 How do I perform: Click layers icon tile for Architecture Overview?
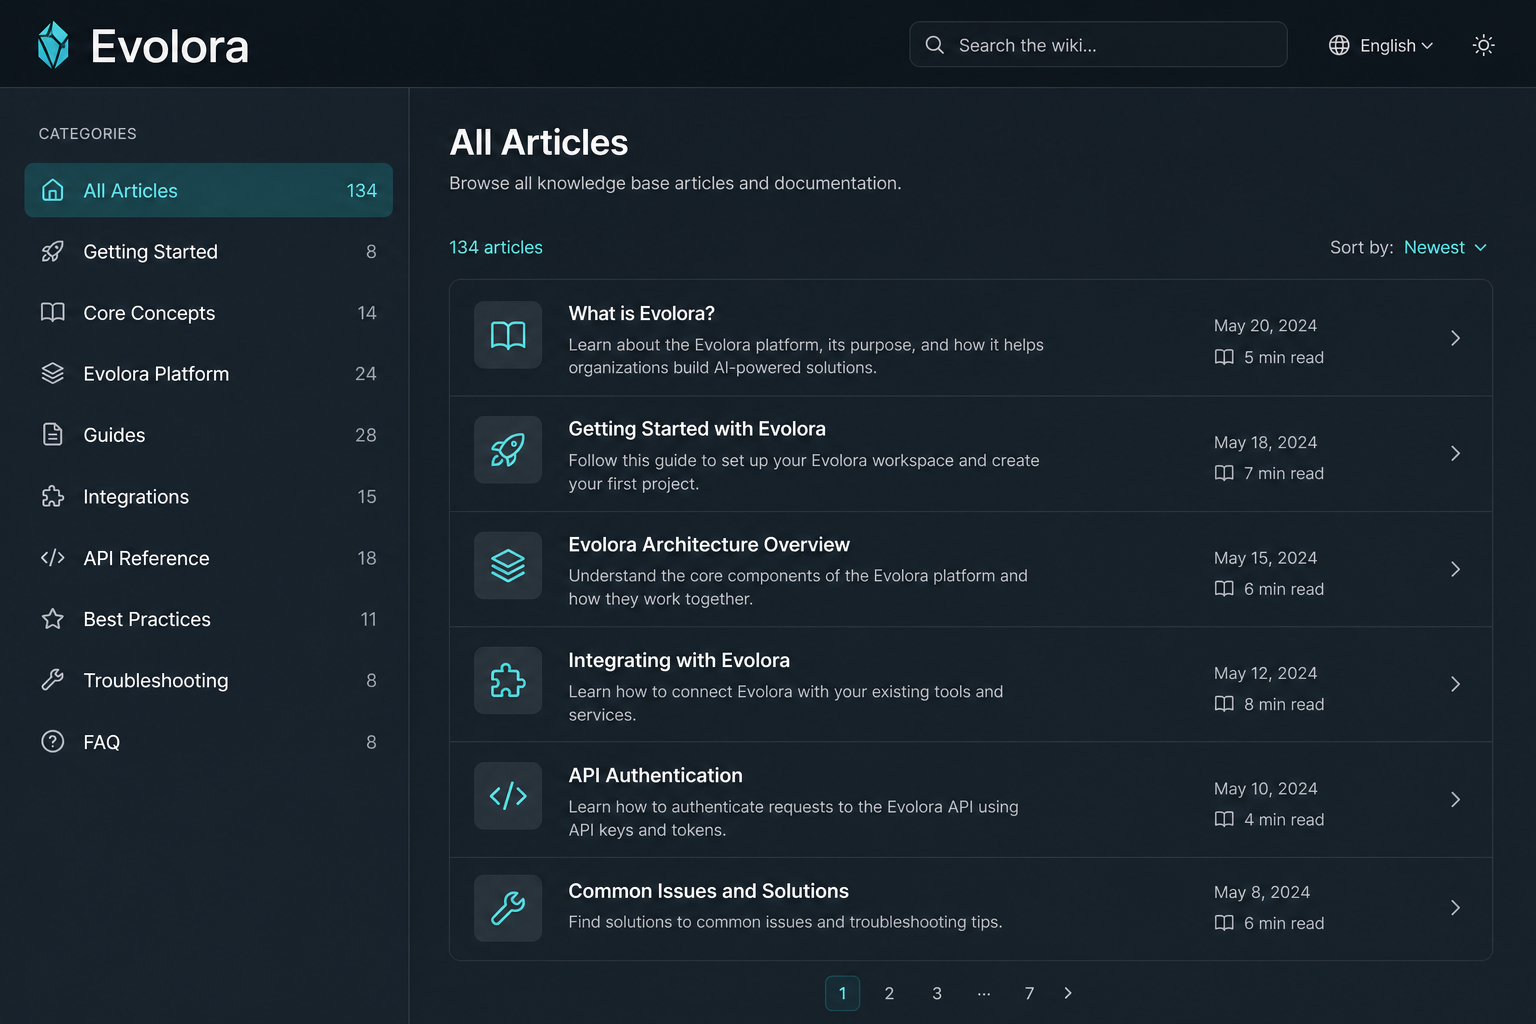(x=508, y=566)
